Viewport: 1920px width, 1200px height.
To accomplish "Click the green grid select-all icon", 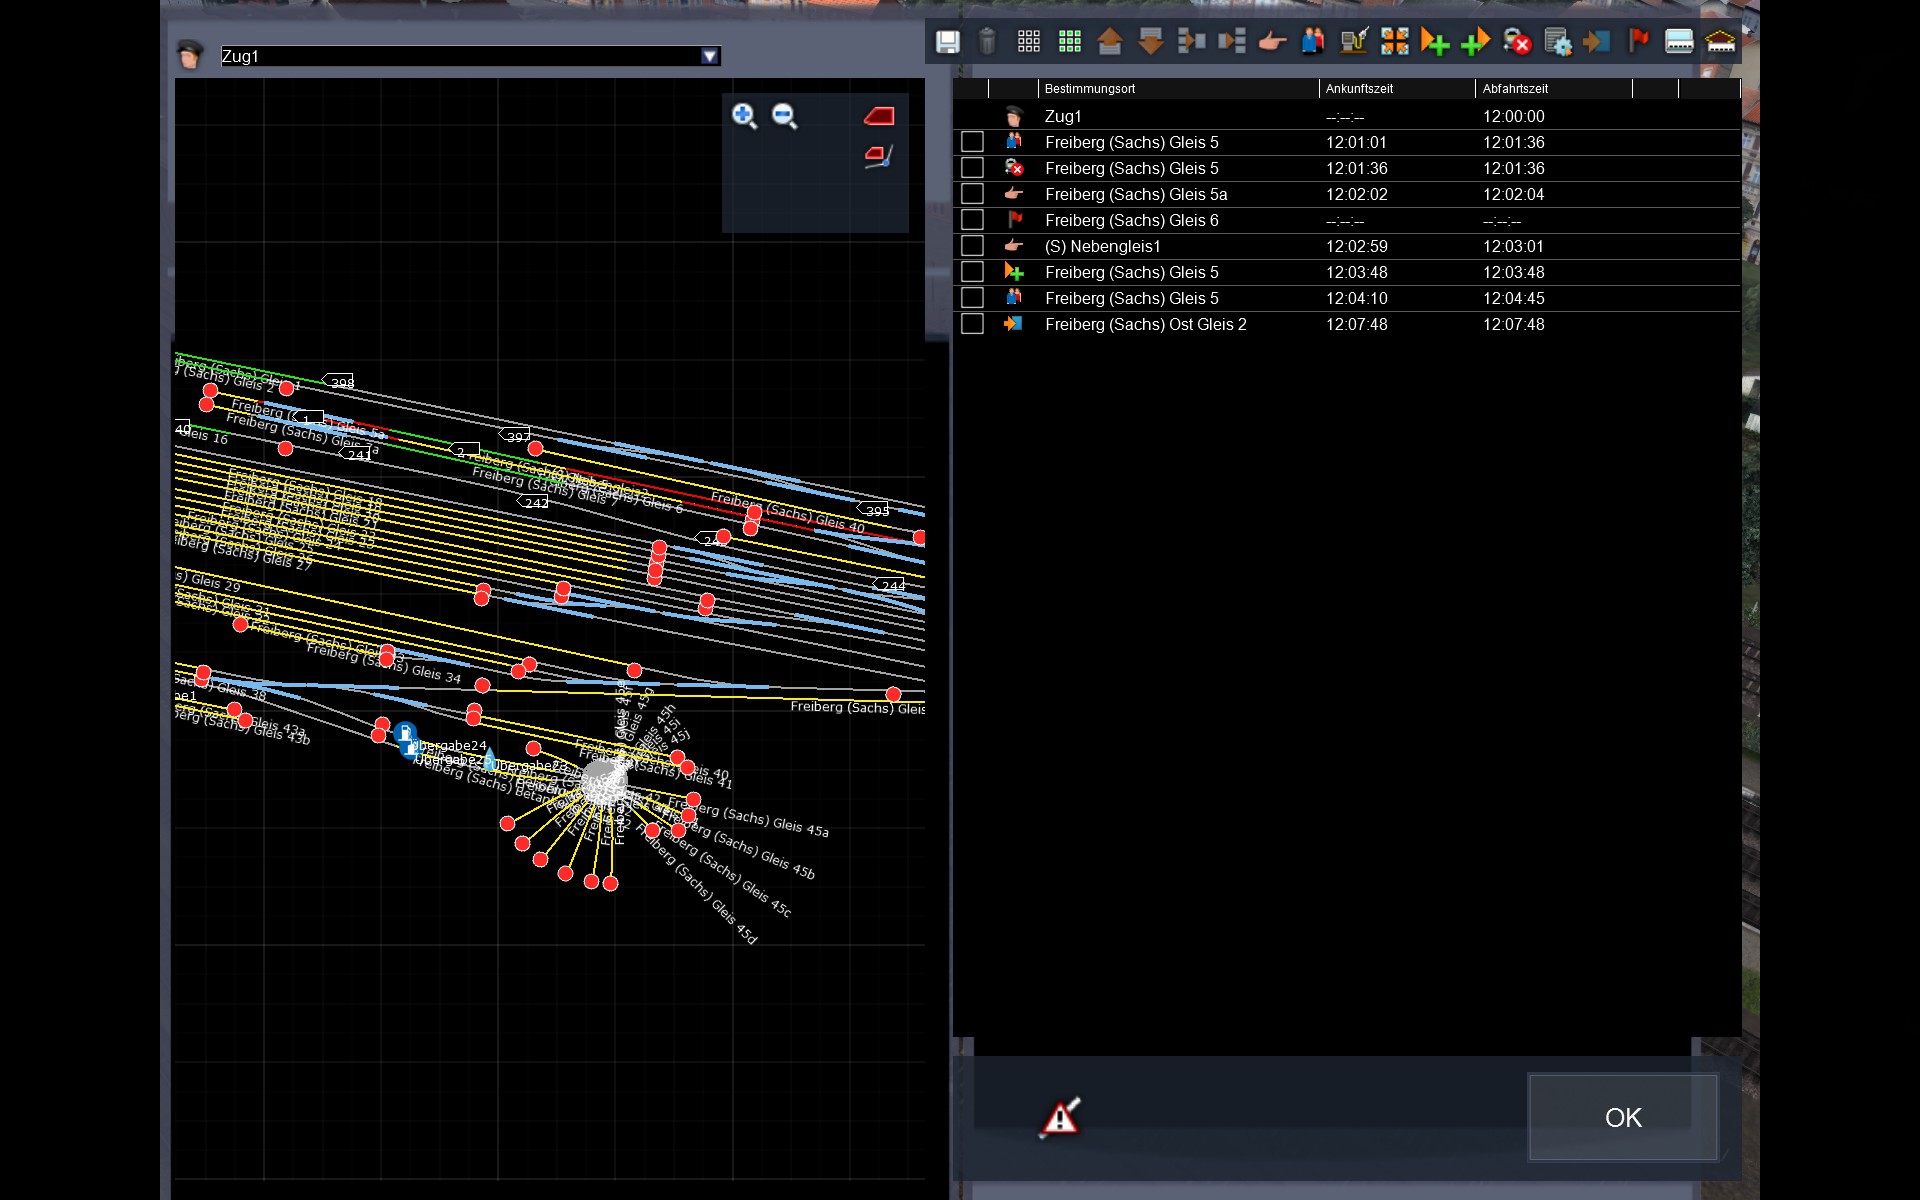I will point(1070,41).
